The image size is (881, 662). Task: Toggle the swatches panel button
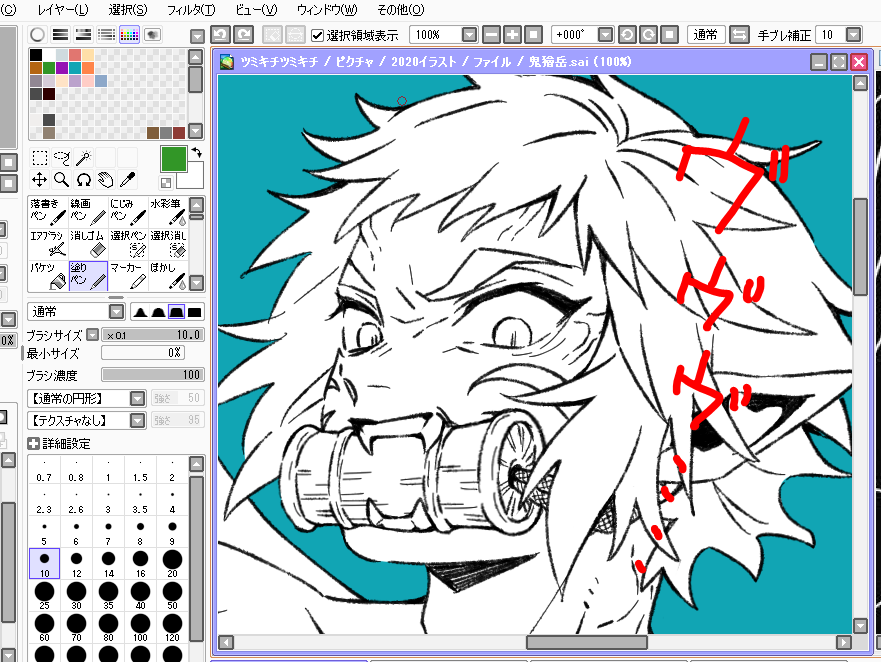pyautogui.click(x=129, y=35)
